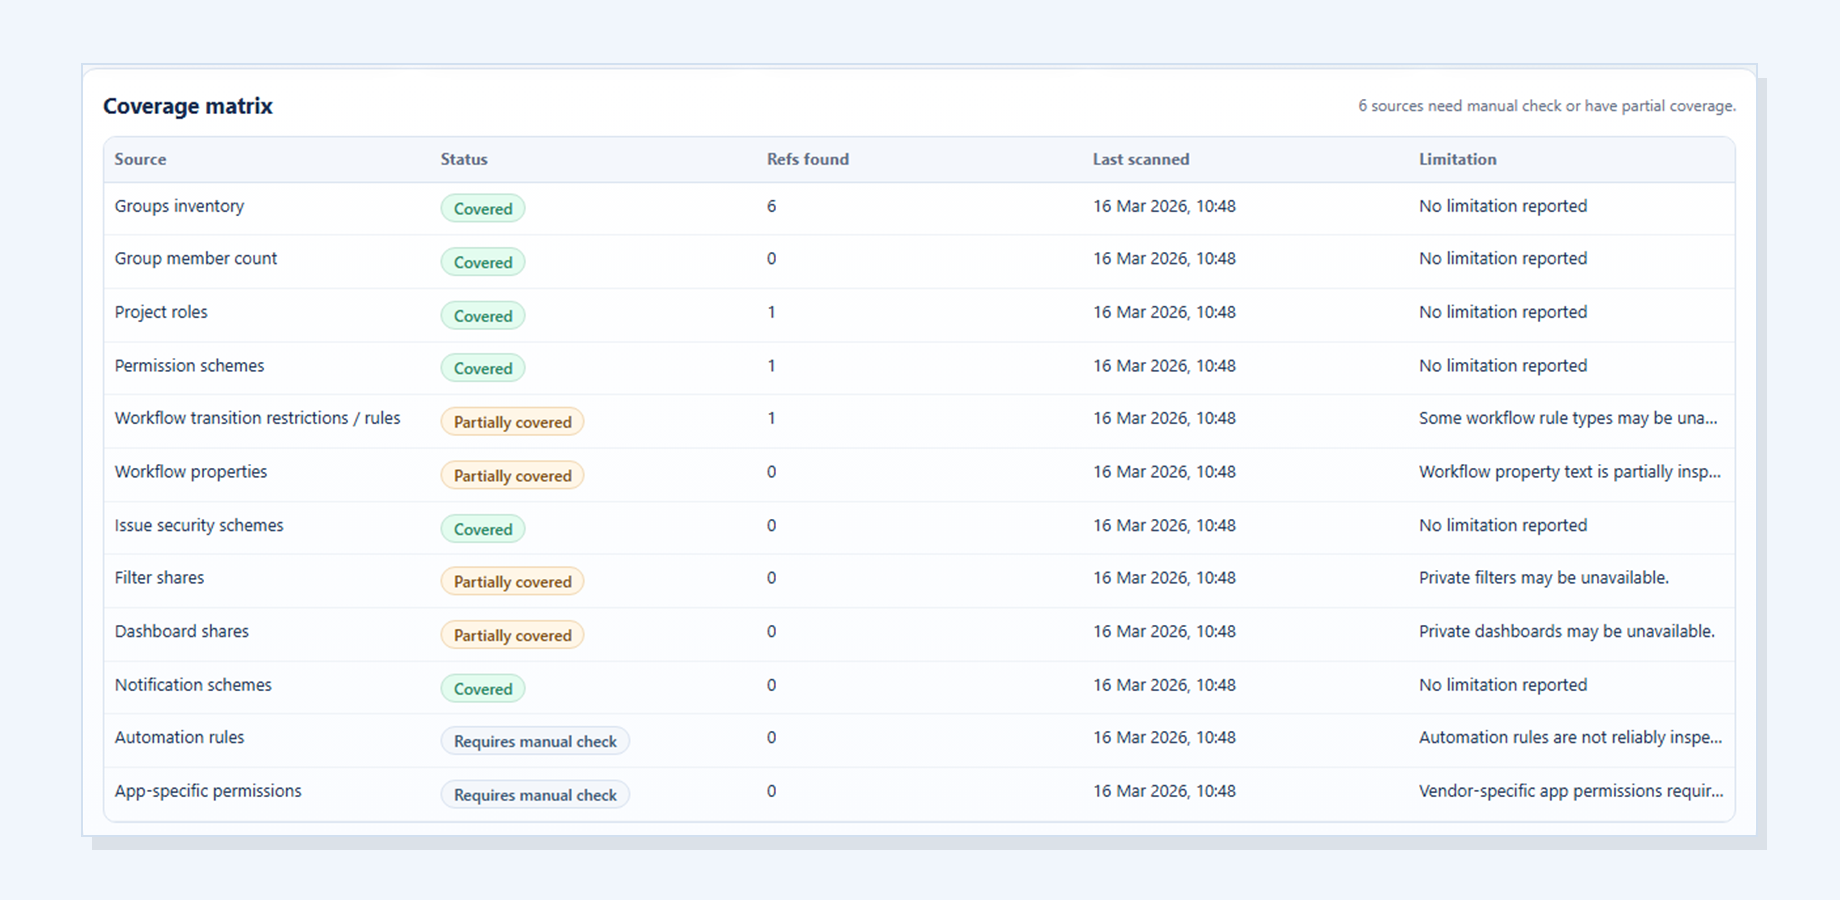Click the Partially covered badge for Dashboard shares
The width and height of the screenshot is (1840, 900).
tap(512, 634)
